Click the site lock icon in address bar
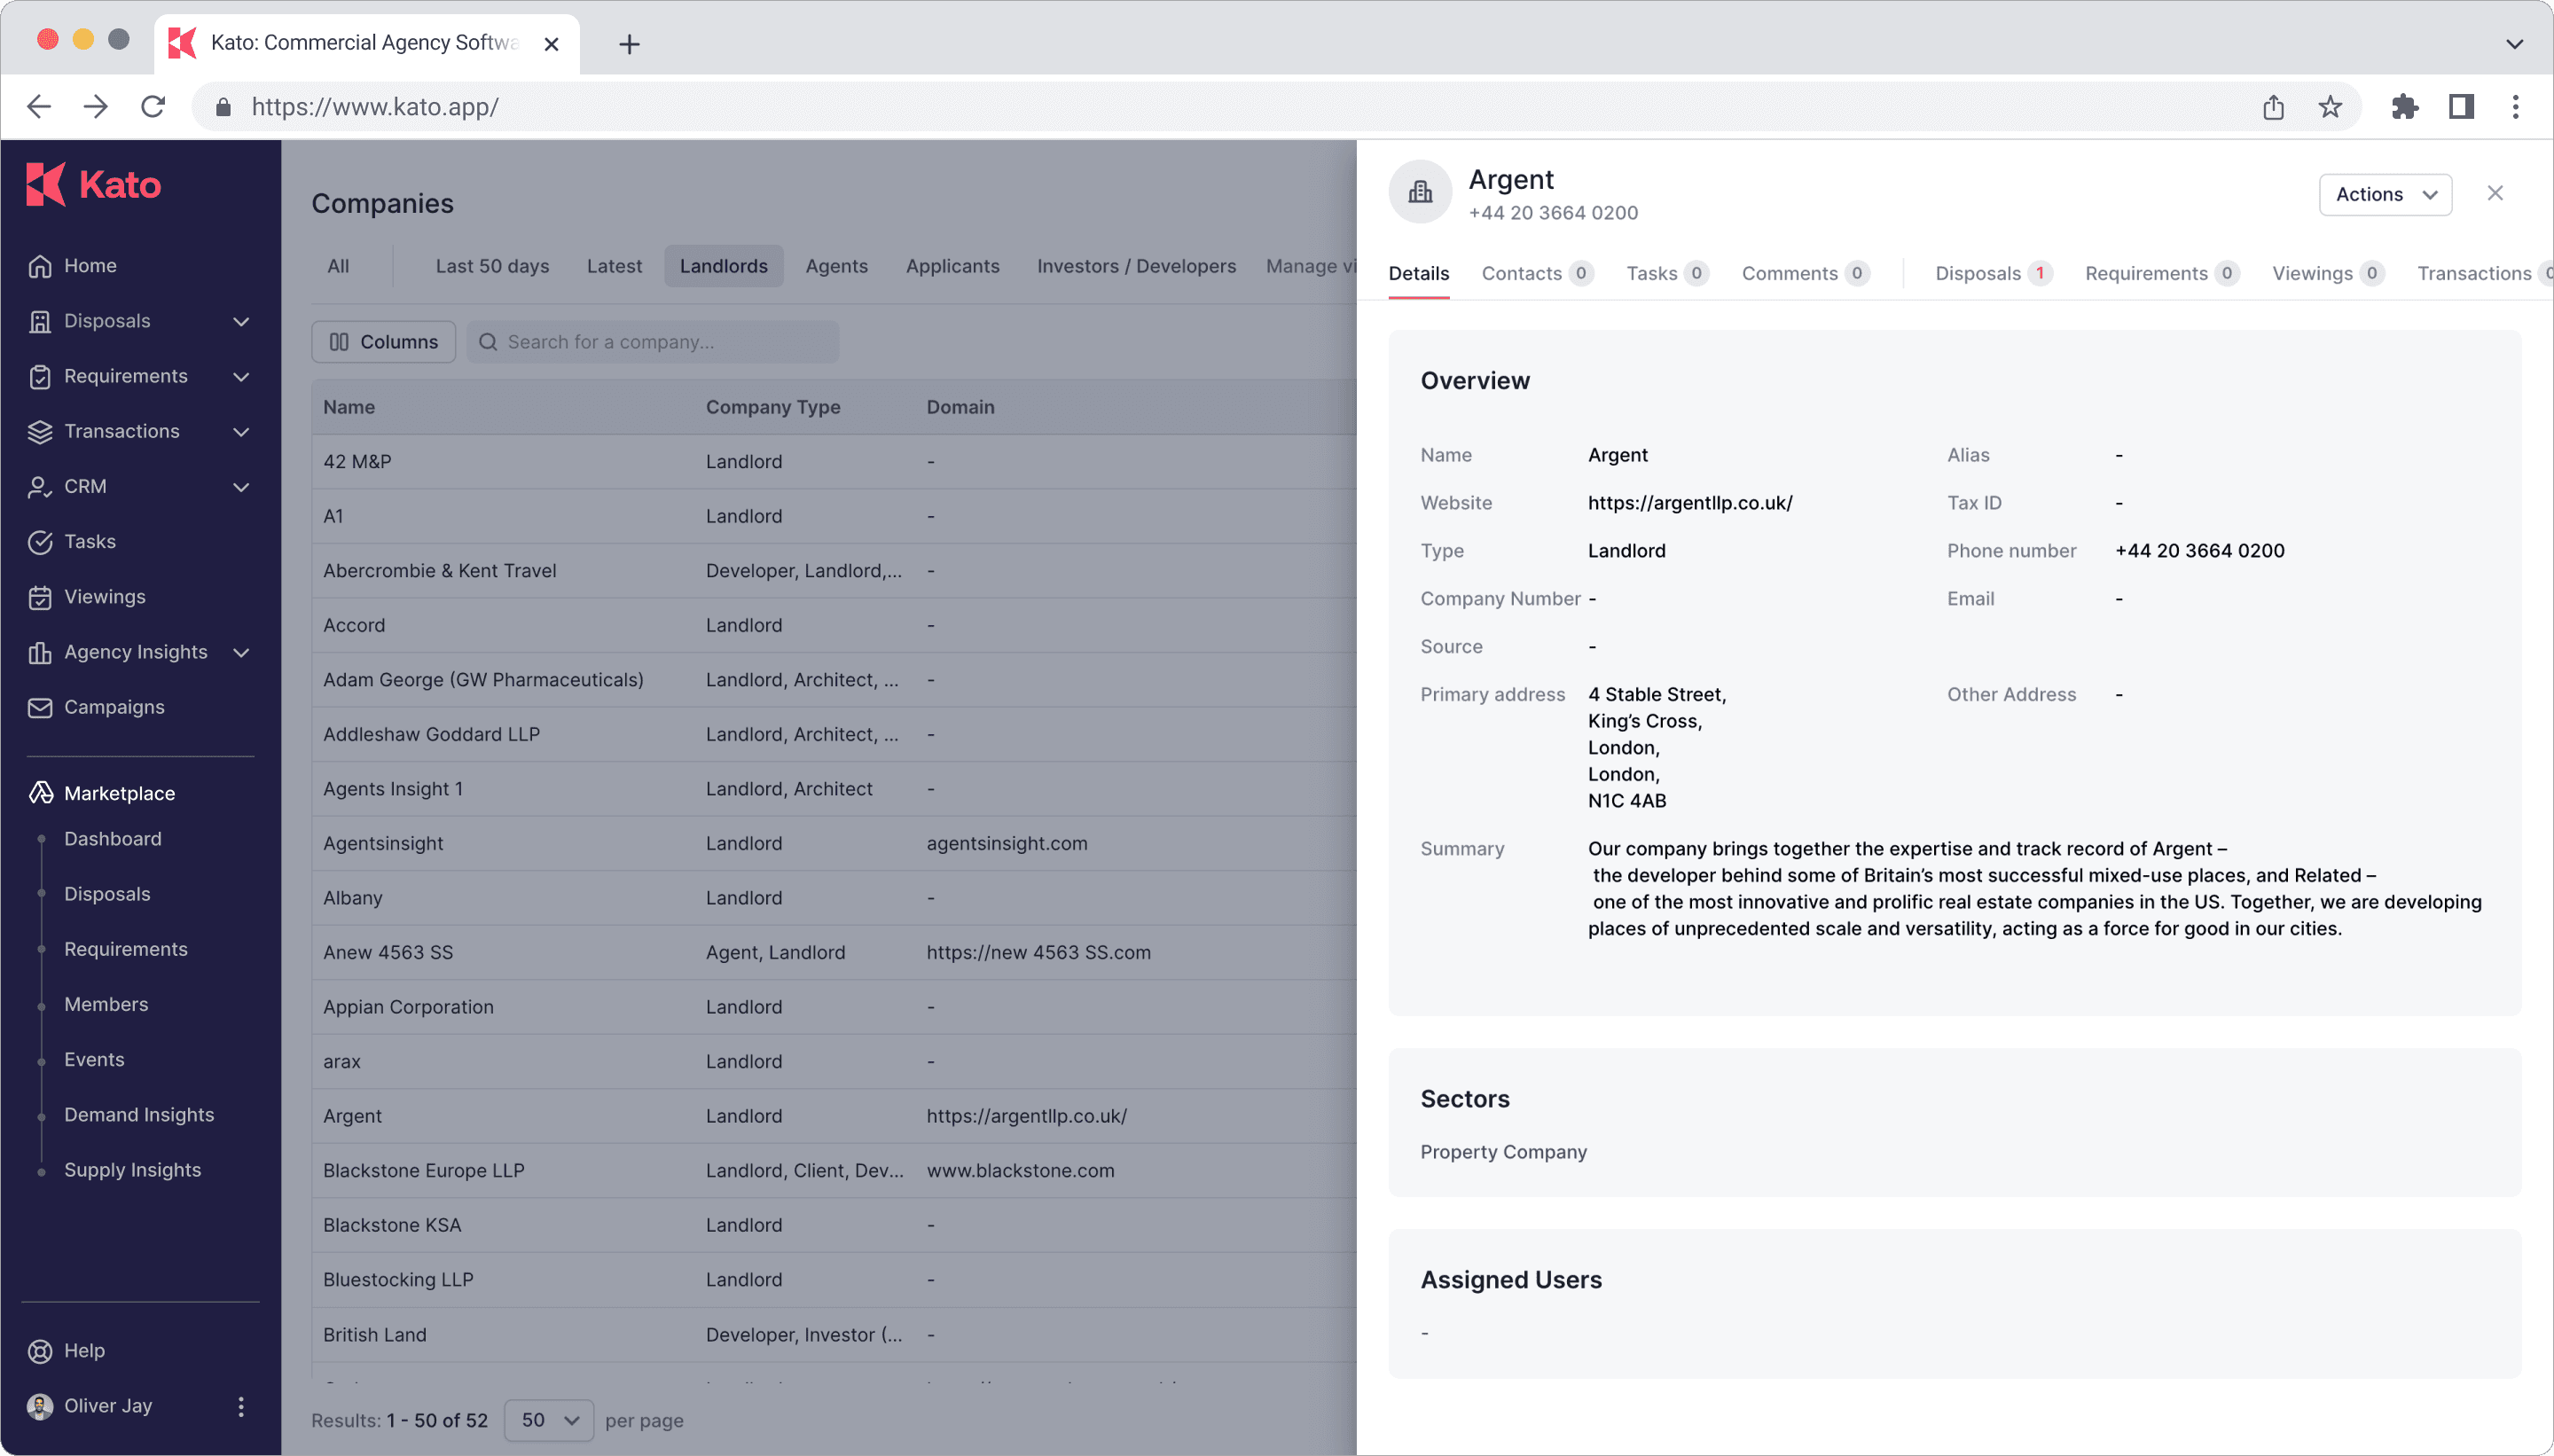The height and width of the screenshot is (1456, 2554). click(223, 107)
